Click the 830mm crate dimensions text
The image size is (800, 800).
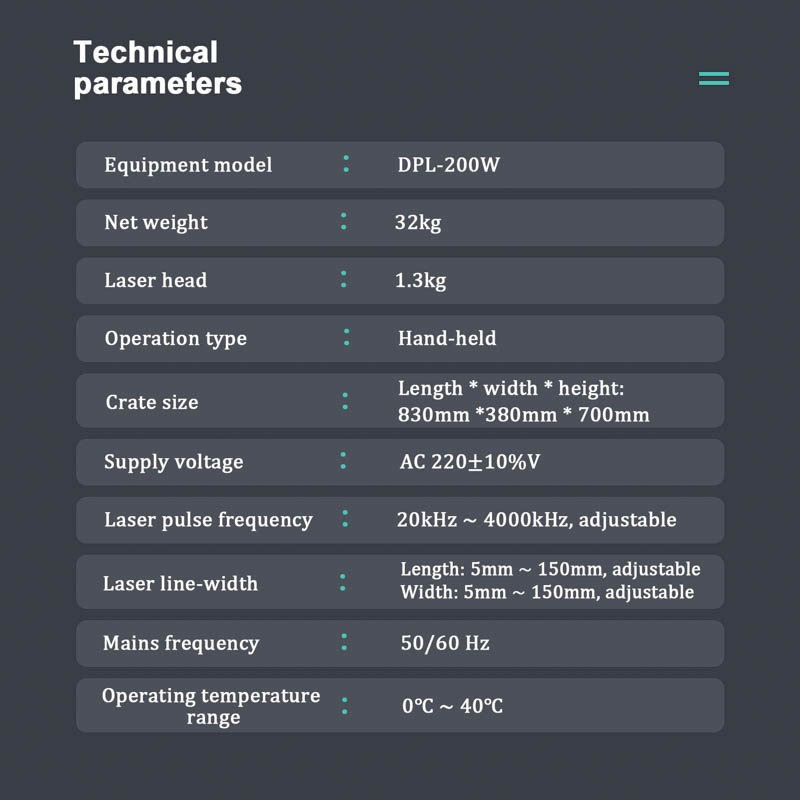point(523,414)
